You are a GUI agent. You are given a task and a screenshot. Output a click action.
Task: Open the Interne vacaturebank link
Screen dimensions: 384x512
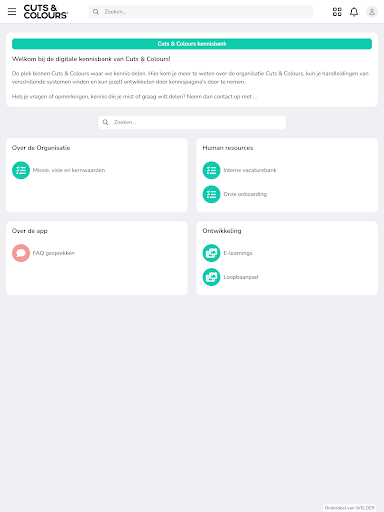(x=250, y=170)
